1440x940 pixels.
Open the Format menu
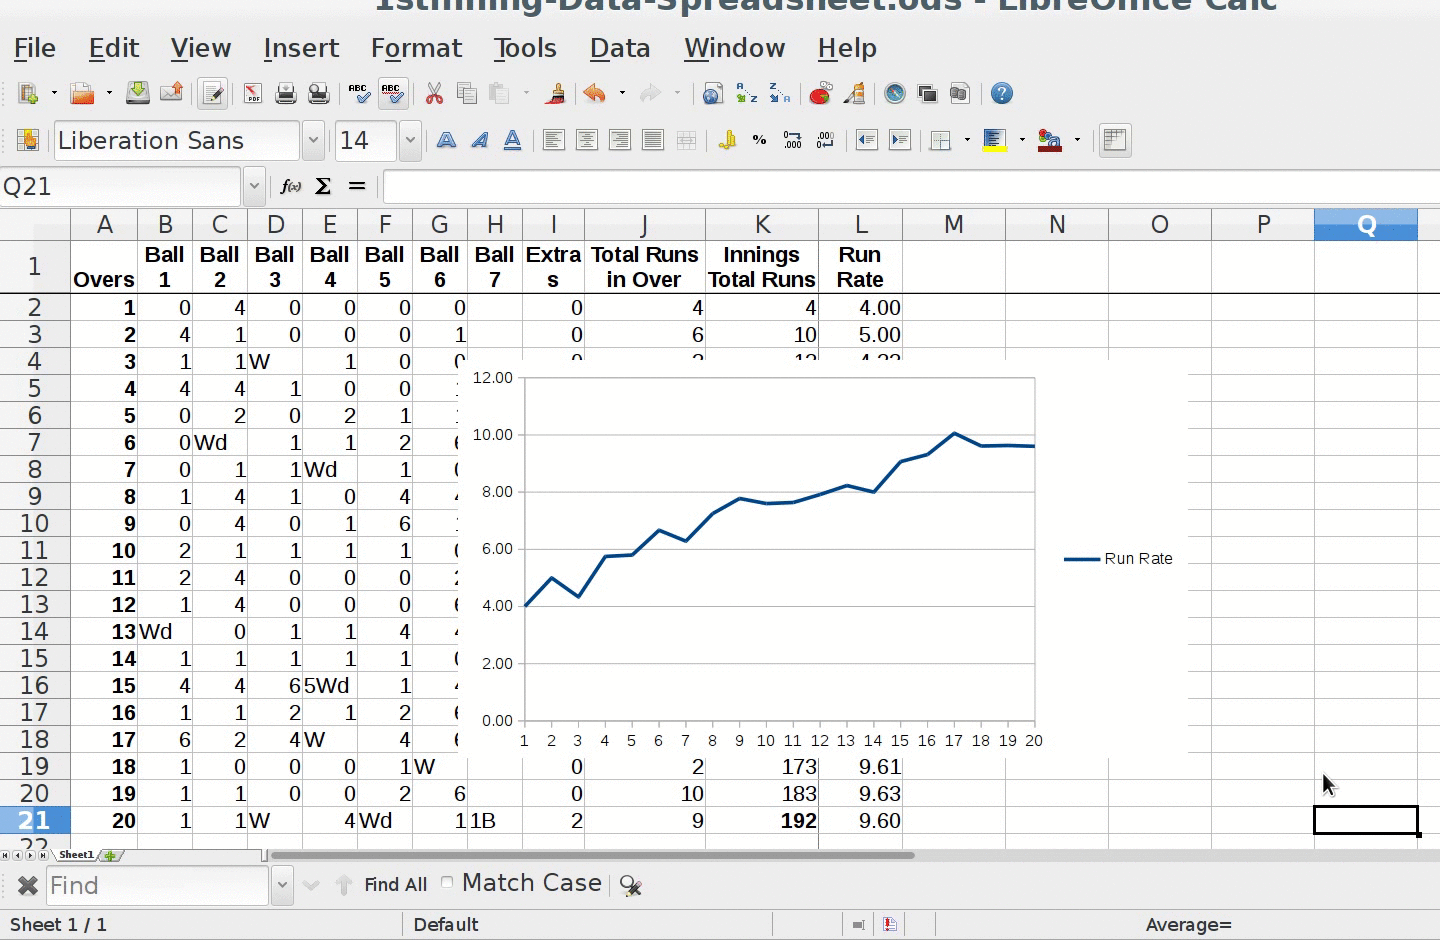416,48
